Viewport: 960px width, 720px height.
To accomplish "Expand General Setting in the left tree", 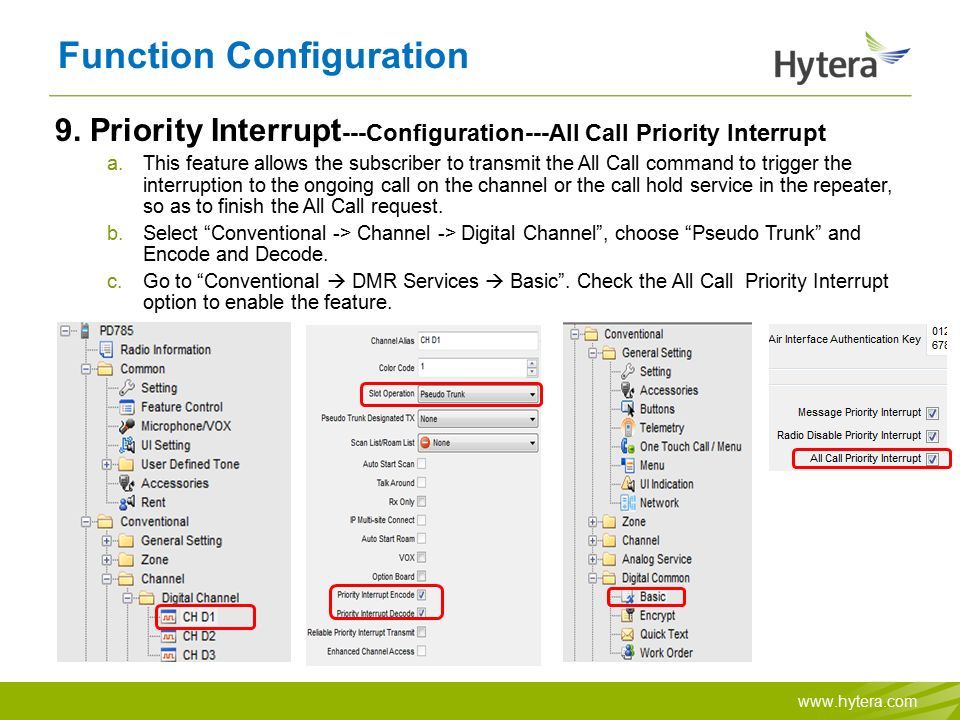I will (107, 541).
